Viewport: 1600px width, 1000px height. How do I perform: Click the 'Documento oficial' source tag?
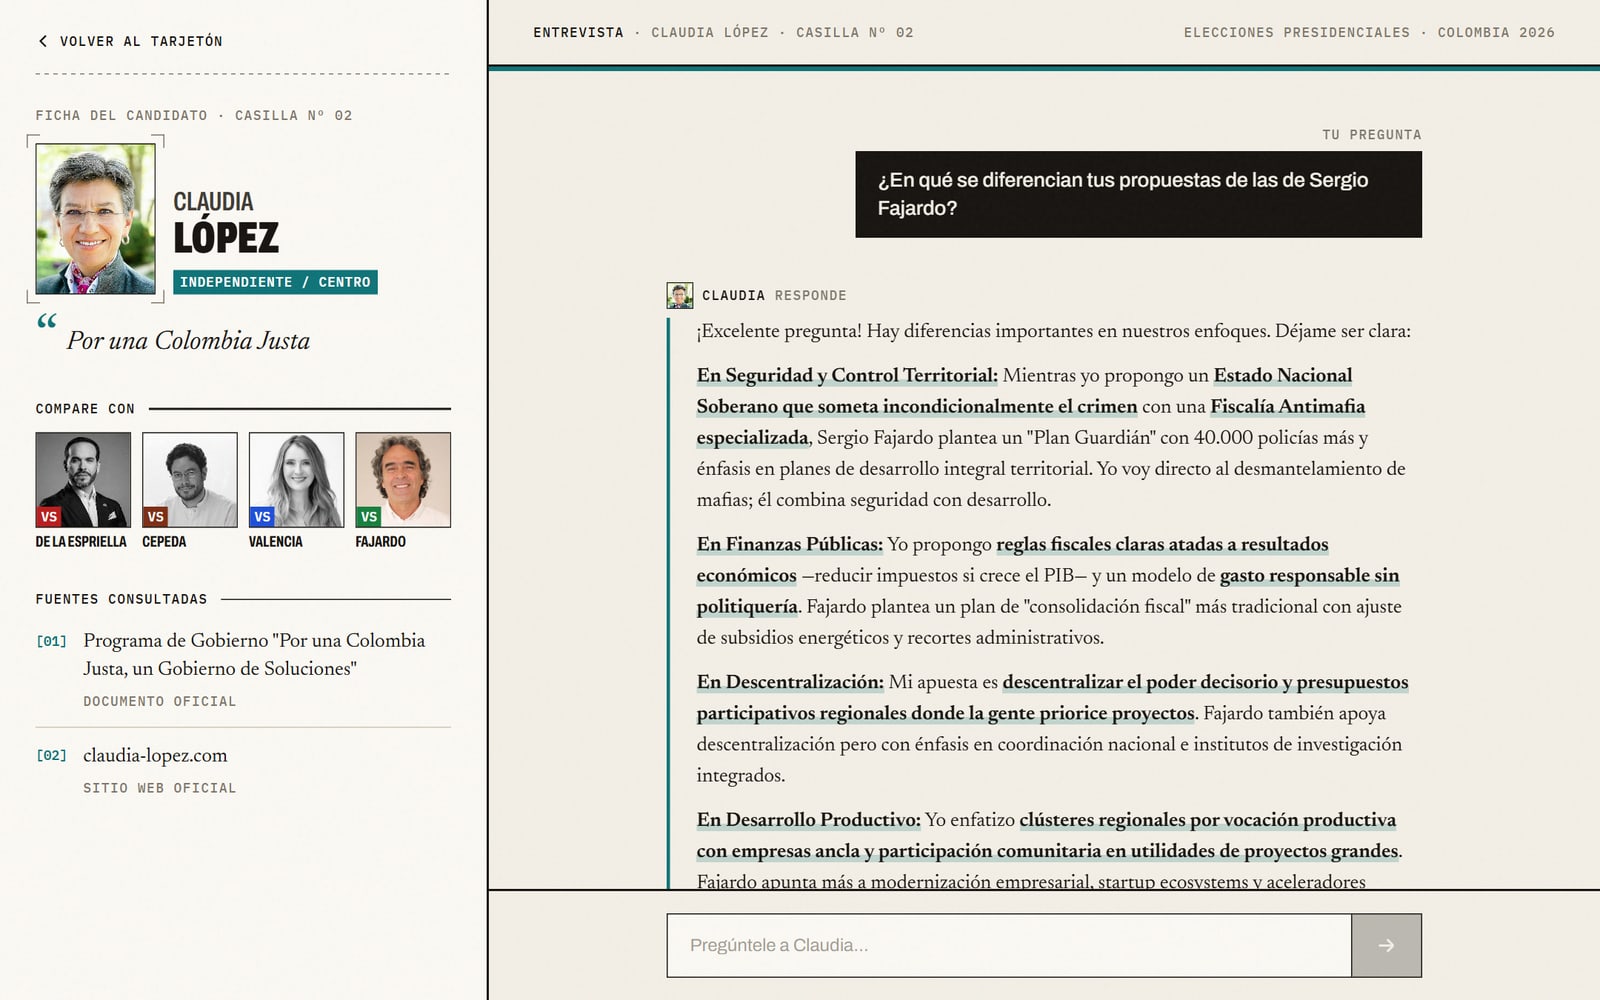160,702
